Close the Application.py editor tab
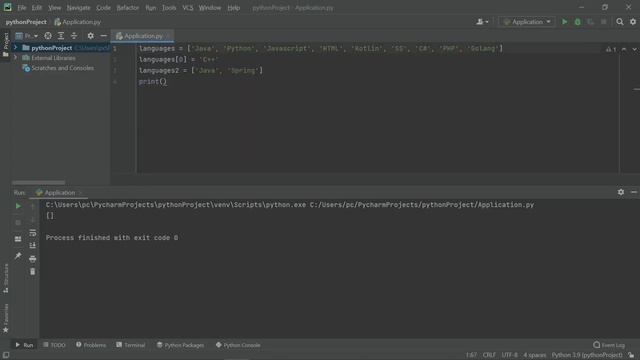Image resolution: width=640 pixels, height=360 pixels. pyautogui.click(x=168, y=36)
